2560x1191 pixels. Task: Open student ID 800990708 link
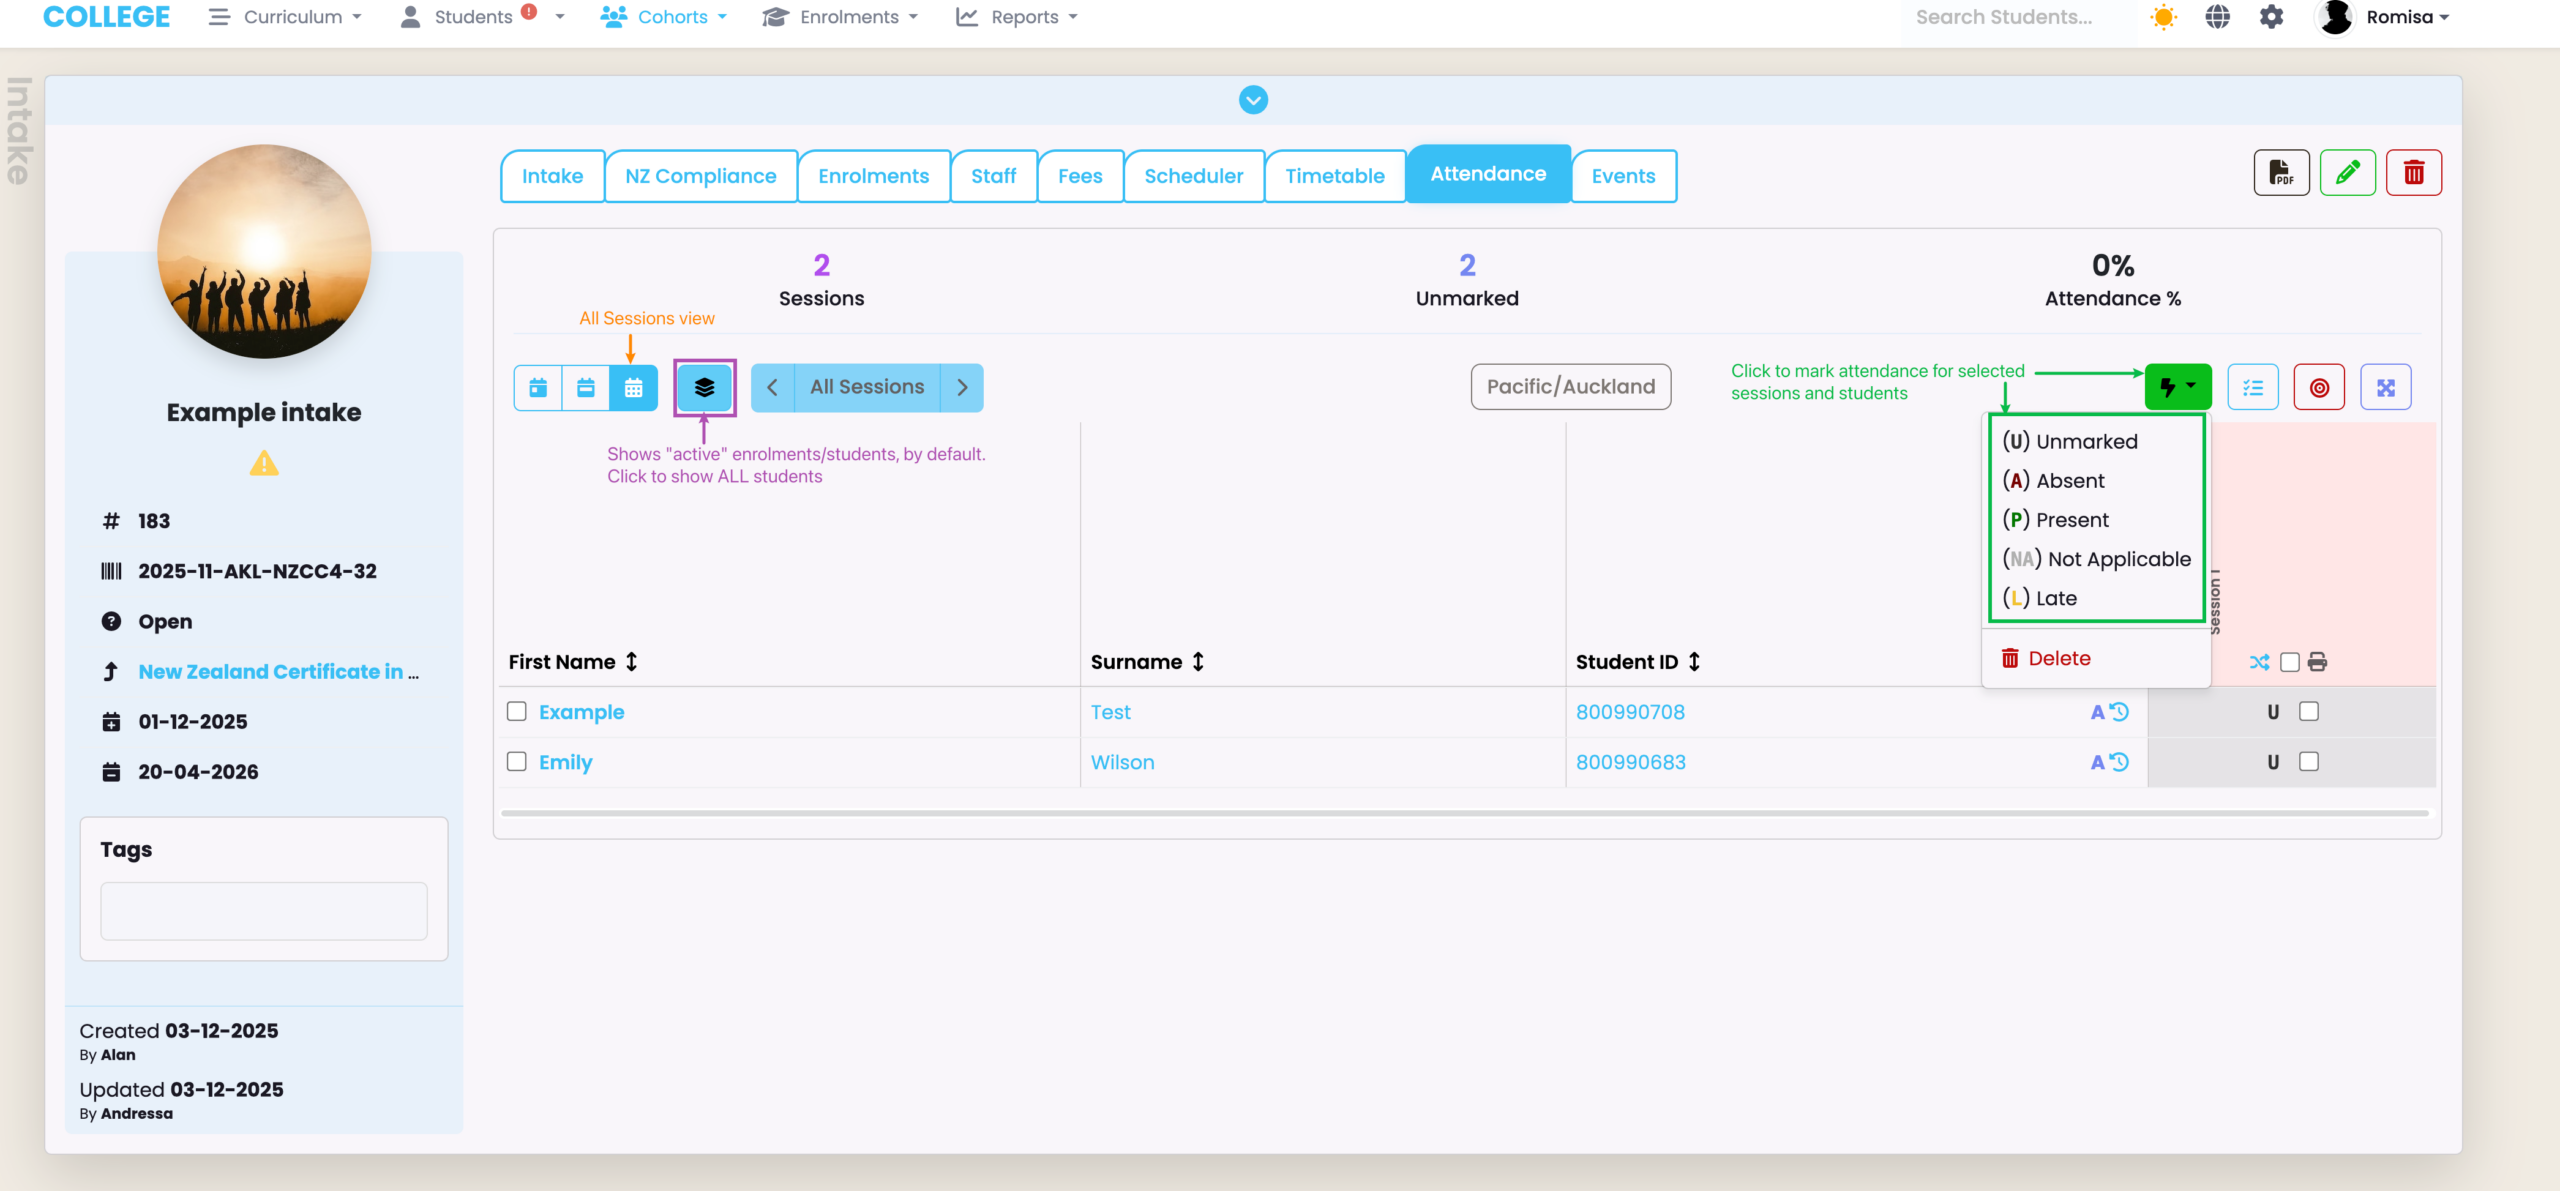click(1630, 712)
